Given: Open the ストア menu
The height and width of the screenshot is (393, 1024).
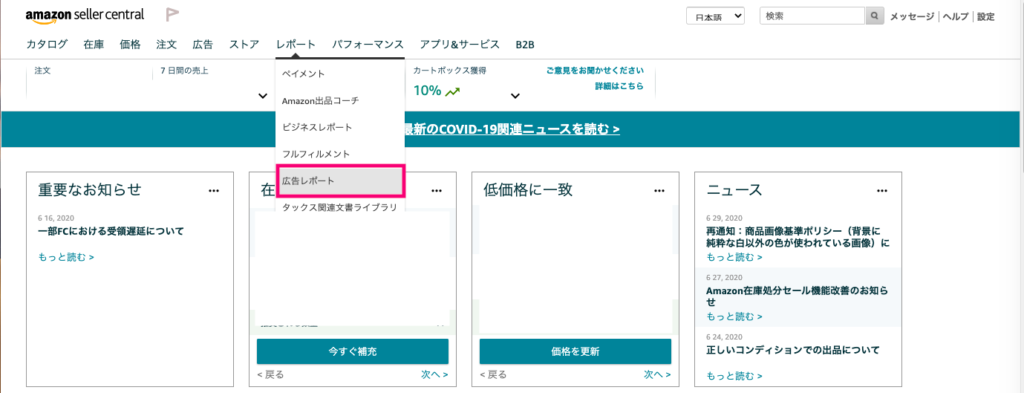Looking at the screenshot, I should [x=244, y=44].
